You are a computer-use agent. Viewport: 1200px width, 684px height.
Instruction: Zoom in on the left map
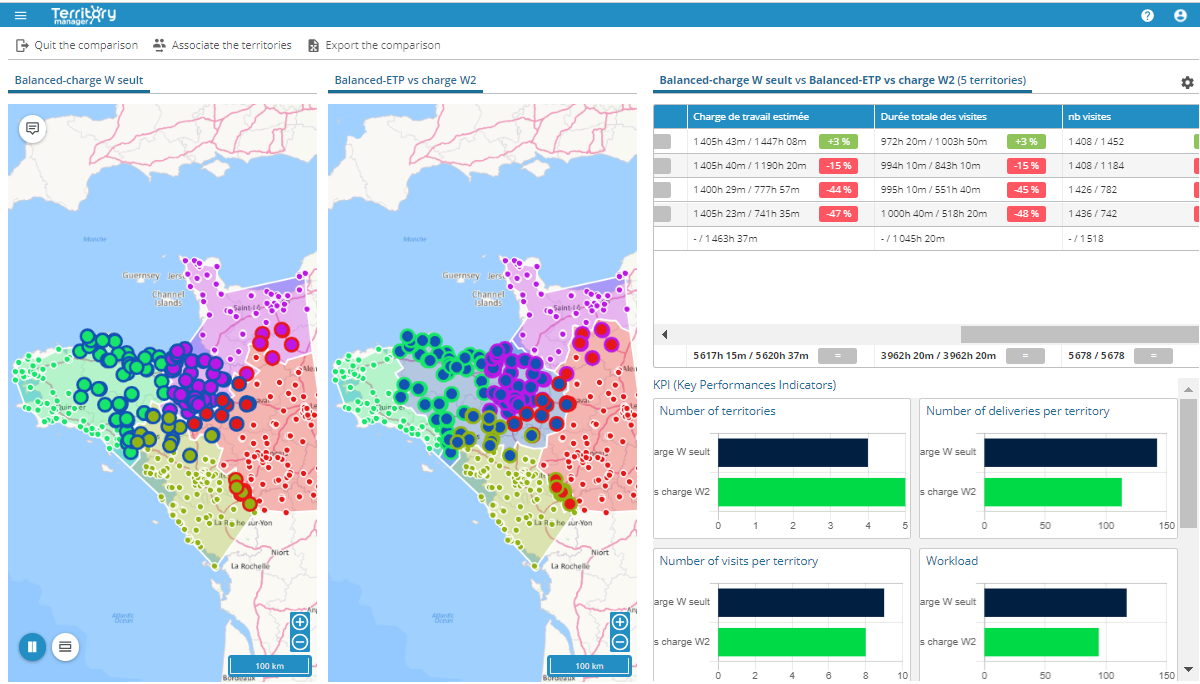click(x=300, y=622)
